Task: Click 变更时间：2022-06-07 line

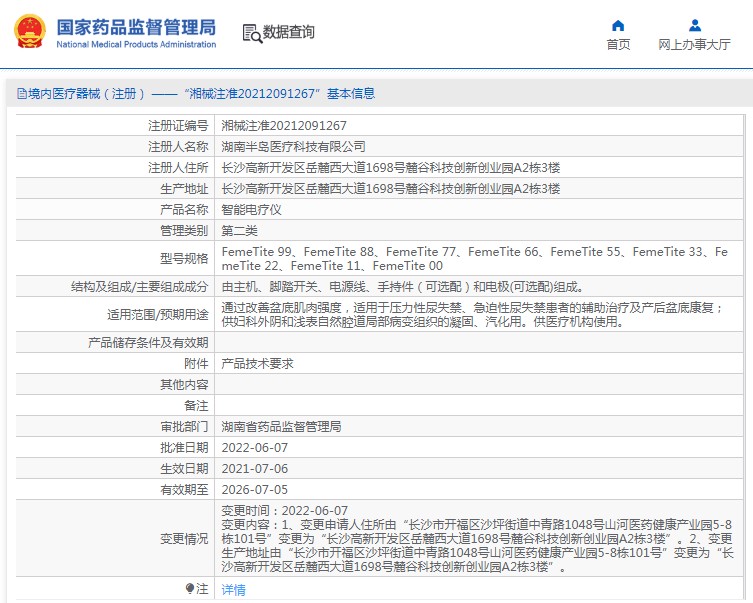Action: tap(284, 510)
